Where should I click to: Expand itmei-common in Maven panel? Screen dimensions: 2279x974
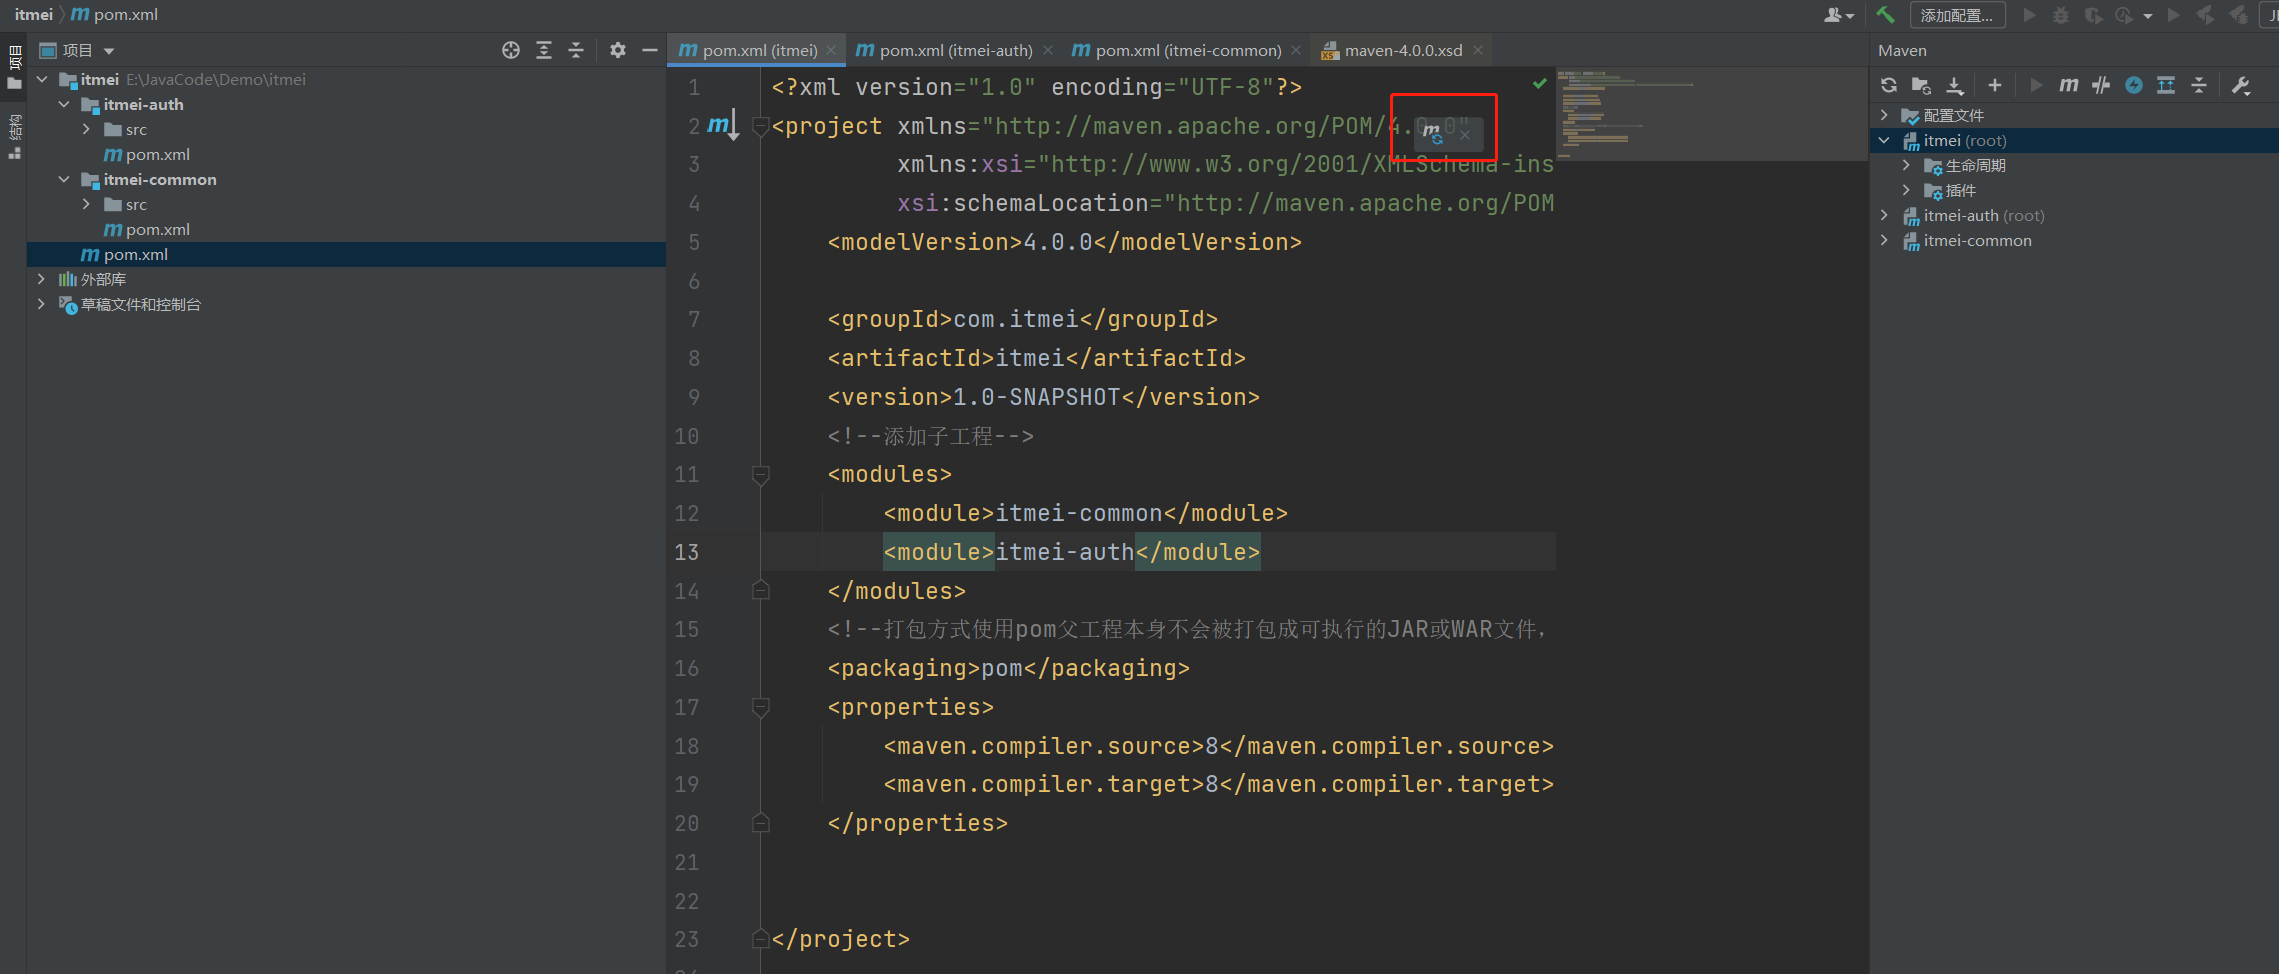click(x=1884, y=240)
